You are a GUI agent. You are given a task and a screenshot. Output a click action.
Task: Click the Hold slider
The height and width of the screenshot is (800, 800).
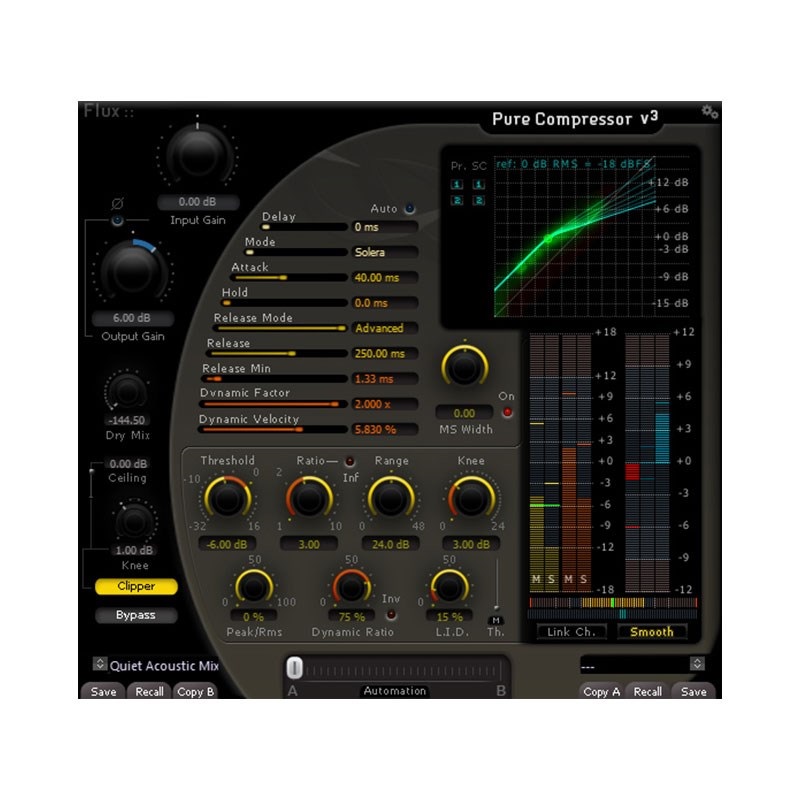pyautogui.click(x=285, y=303)
